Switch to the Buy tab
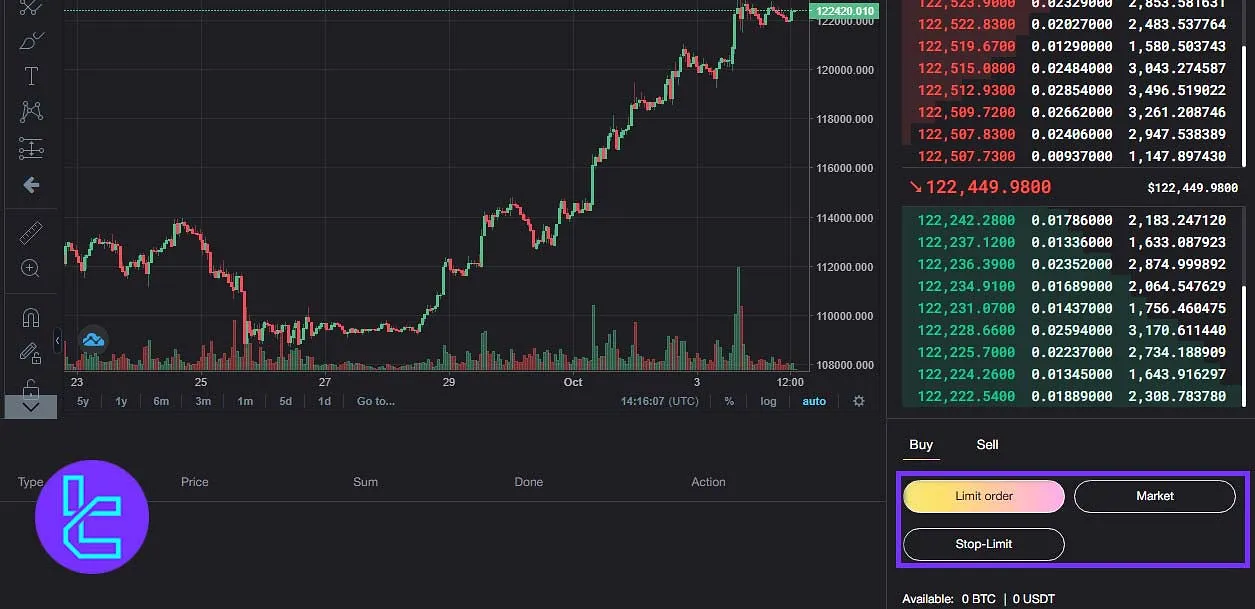 click(x=921, y=445)
